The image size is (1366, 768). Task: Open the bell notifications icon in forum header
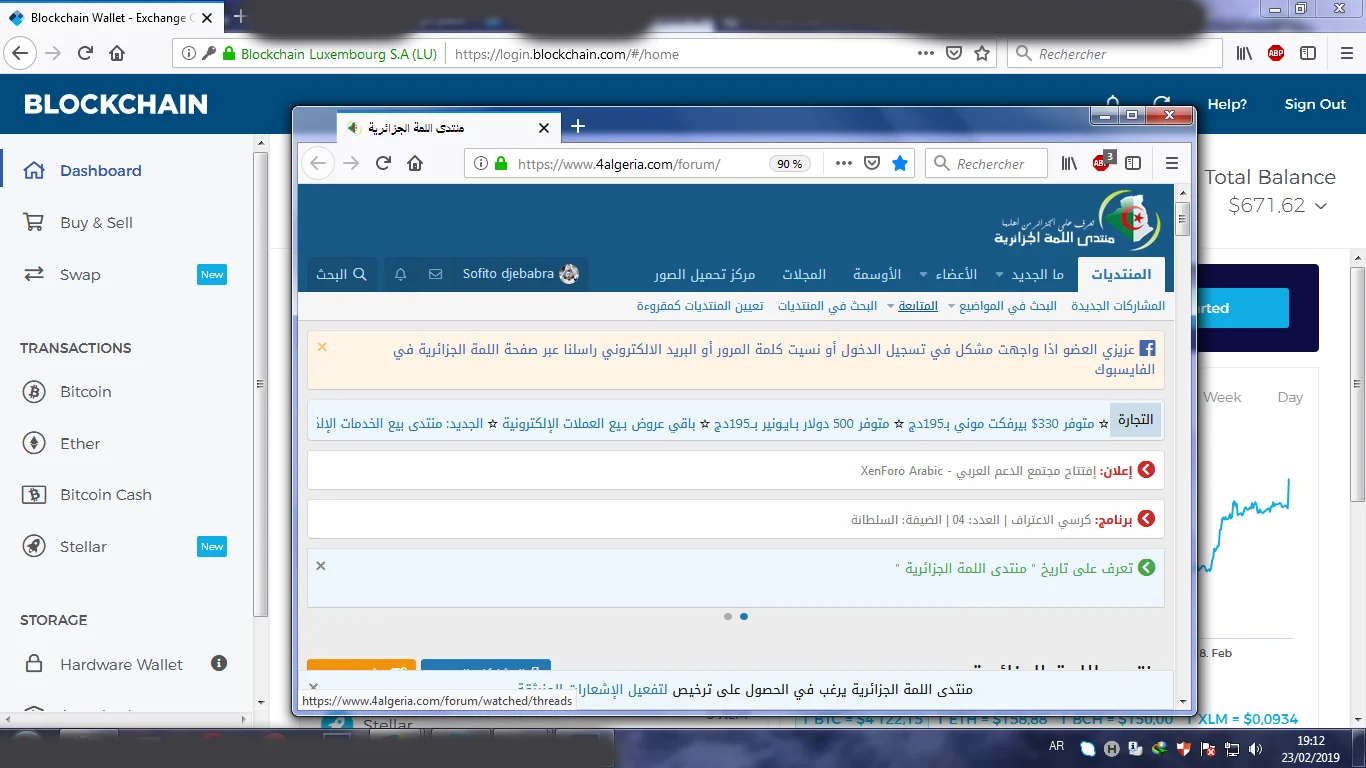pos(401,274)
